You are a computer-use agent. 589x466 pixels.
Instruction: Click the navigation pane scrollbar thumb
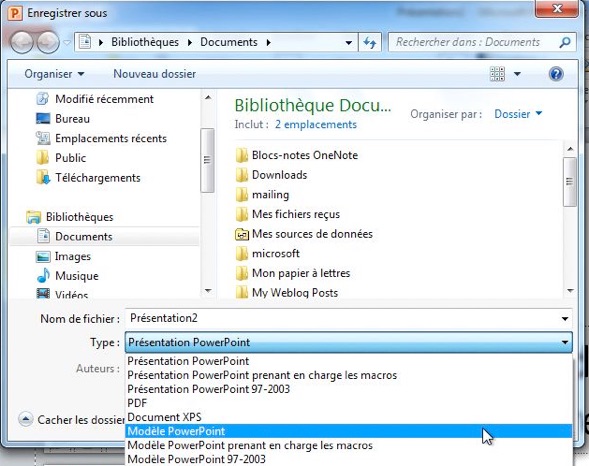(x=207, y=160)
